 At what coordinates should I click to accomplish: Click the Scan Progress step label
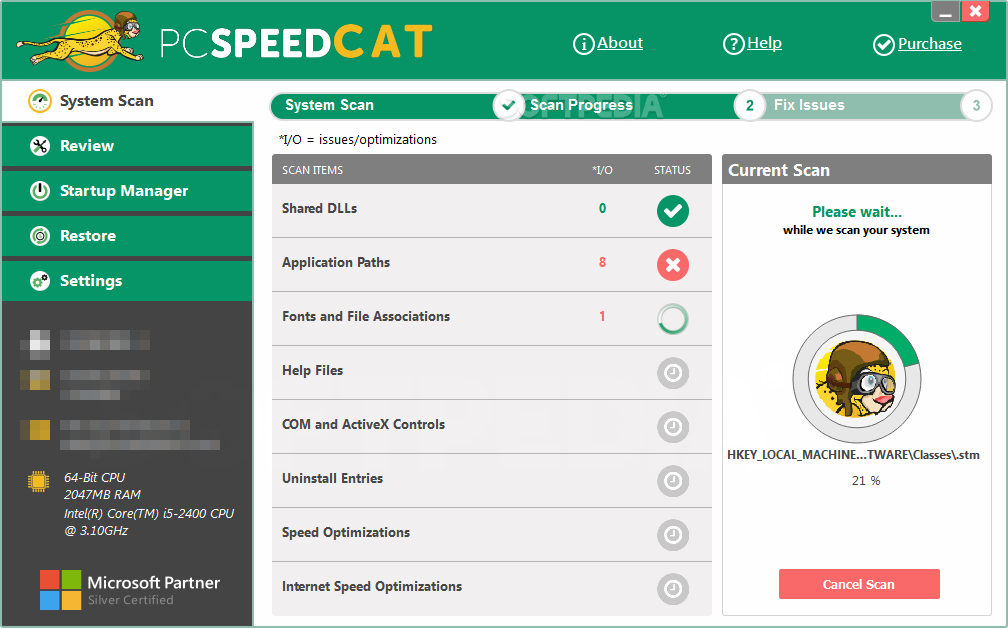coord(581,105)
